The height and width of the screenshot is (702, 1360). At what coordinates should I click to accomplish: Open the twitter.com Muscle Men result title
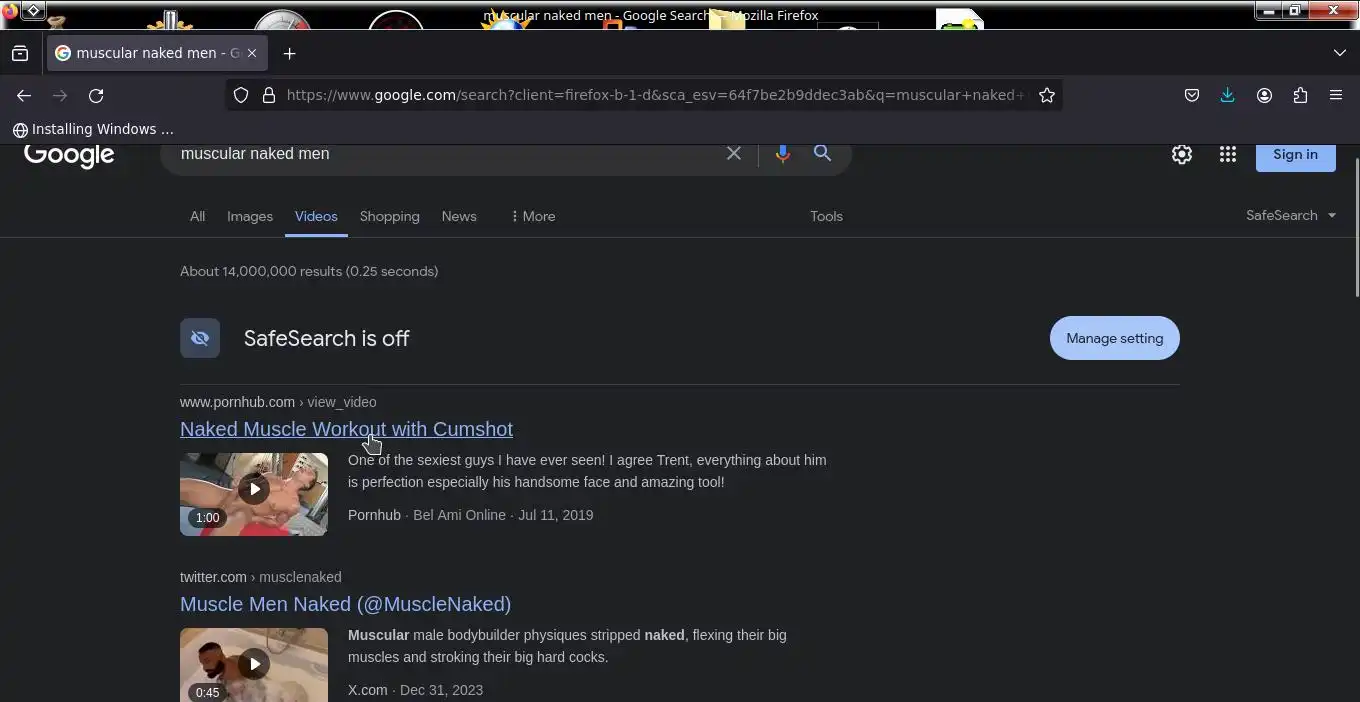coord(345,604)
